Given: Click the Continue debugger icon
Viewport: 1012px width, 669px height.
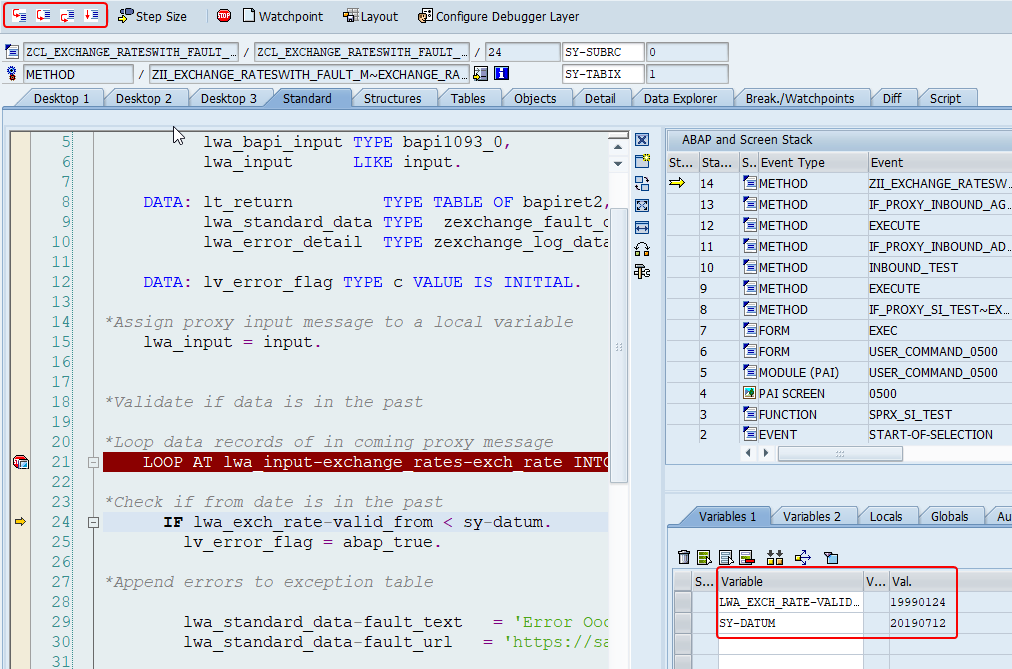Looking at the screenshot, I should [91, 15].
